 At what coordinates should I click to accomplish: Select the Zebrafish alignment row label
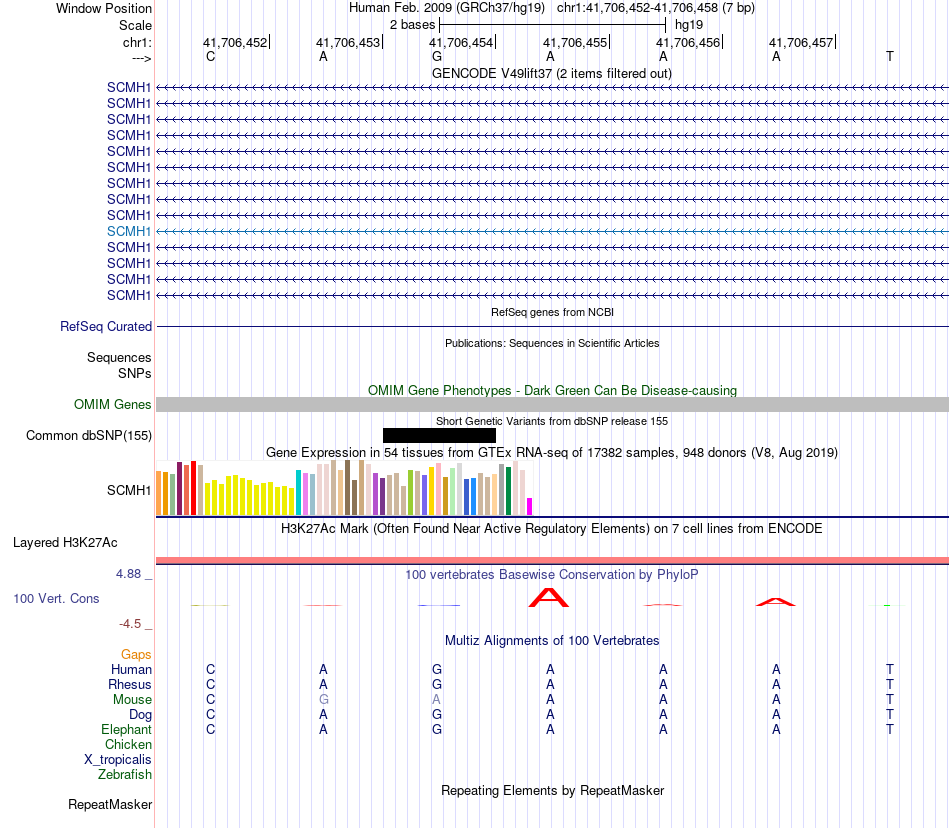(125, 774)
